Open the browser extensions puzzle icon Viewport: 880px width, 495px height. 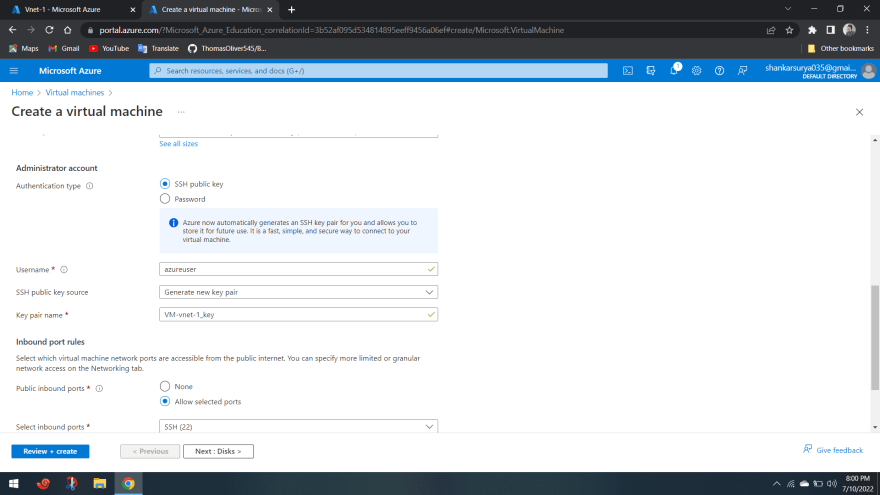[x=812, y=30]
